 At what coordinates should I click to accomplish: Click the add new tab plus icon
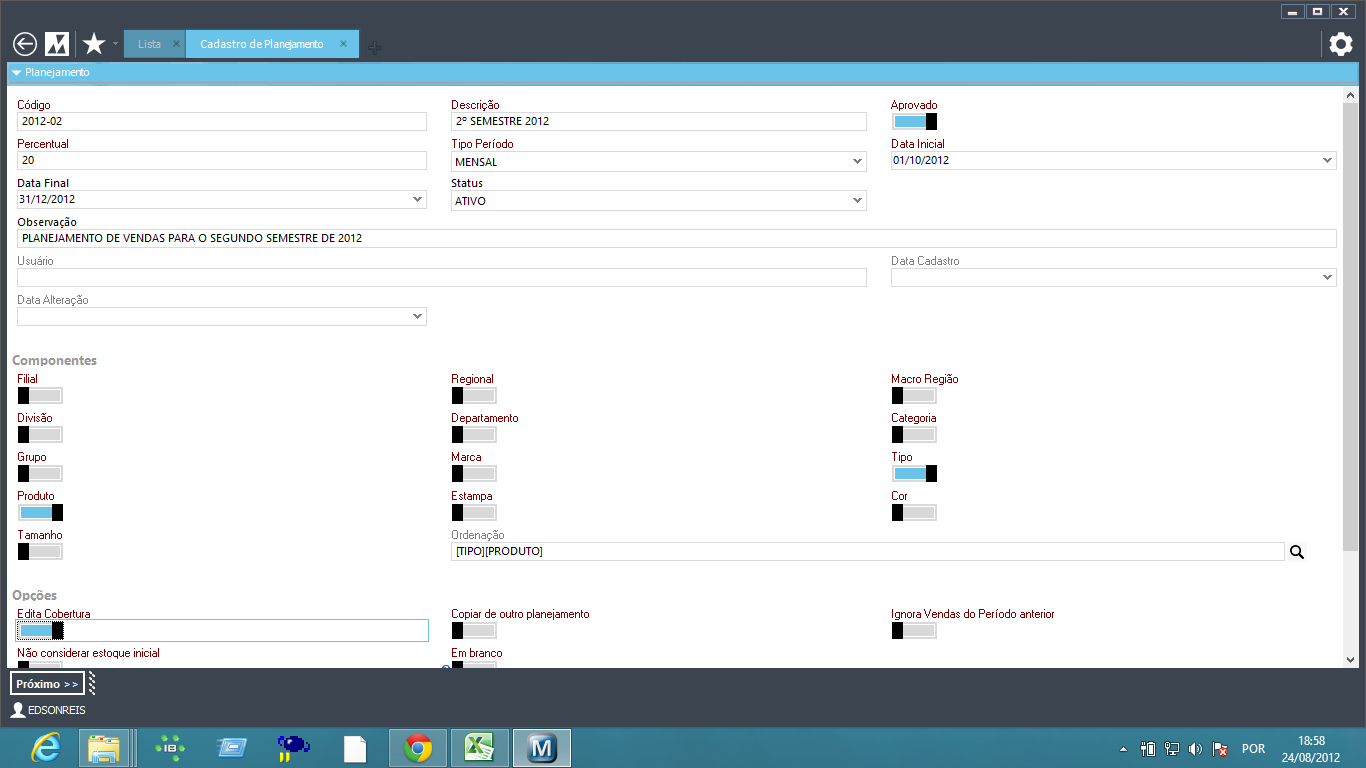[x=374, y=47]
